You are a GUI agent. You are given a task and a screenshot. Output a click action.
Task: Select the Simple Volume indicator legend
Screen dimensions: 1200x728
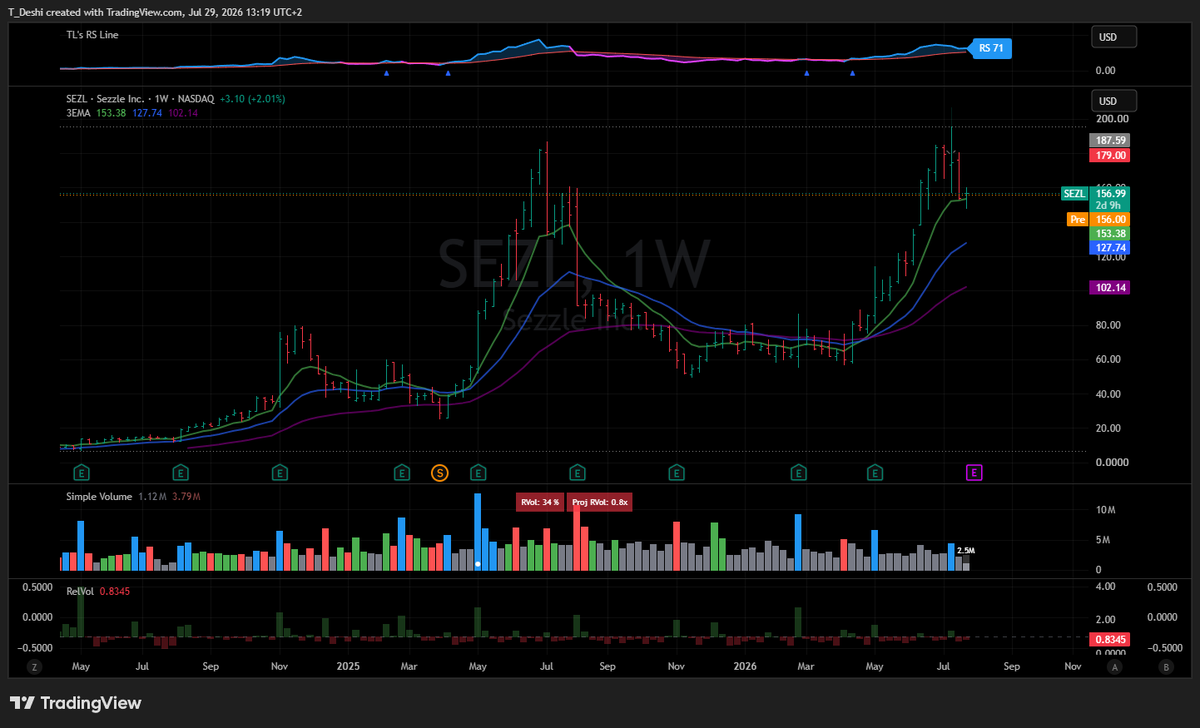(x=99, y=496)
